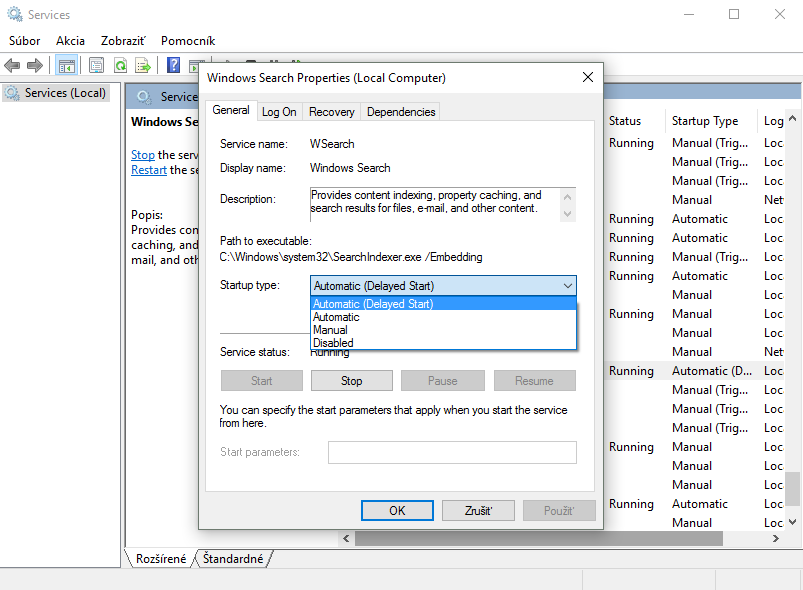
Task: Click the horizontal scrollbar thumb
Action: pyautogui.click(x=539, y=538)
